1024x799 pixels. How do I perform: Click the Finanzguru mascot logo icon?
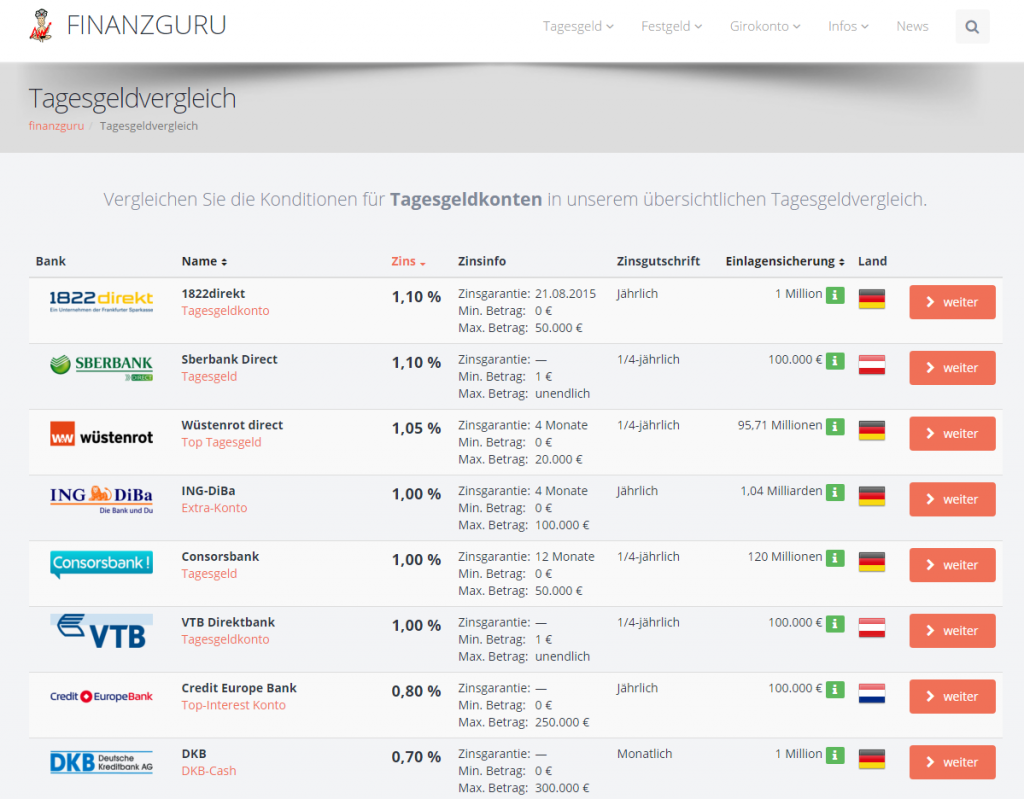click(41, 26)
